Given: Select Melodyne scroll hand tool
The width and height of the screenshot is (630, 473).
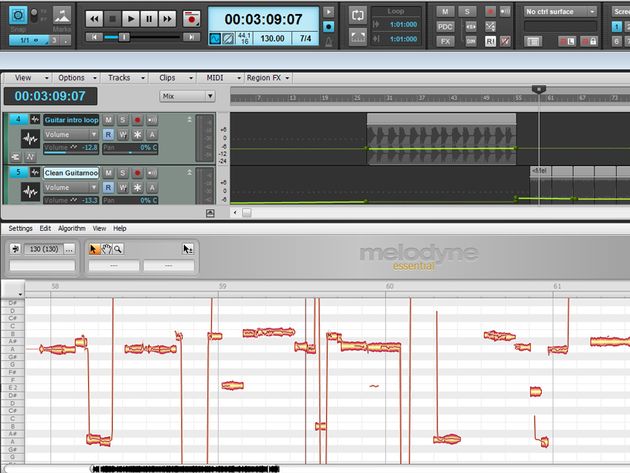Looking at the screenshot, I should pos(106,249).
